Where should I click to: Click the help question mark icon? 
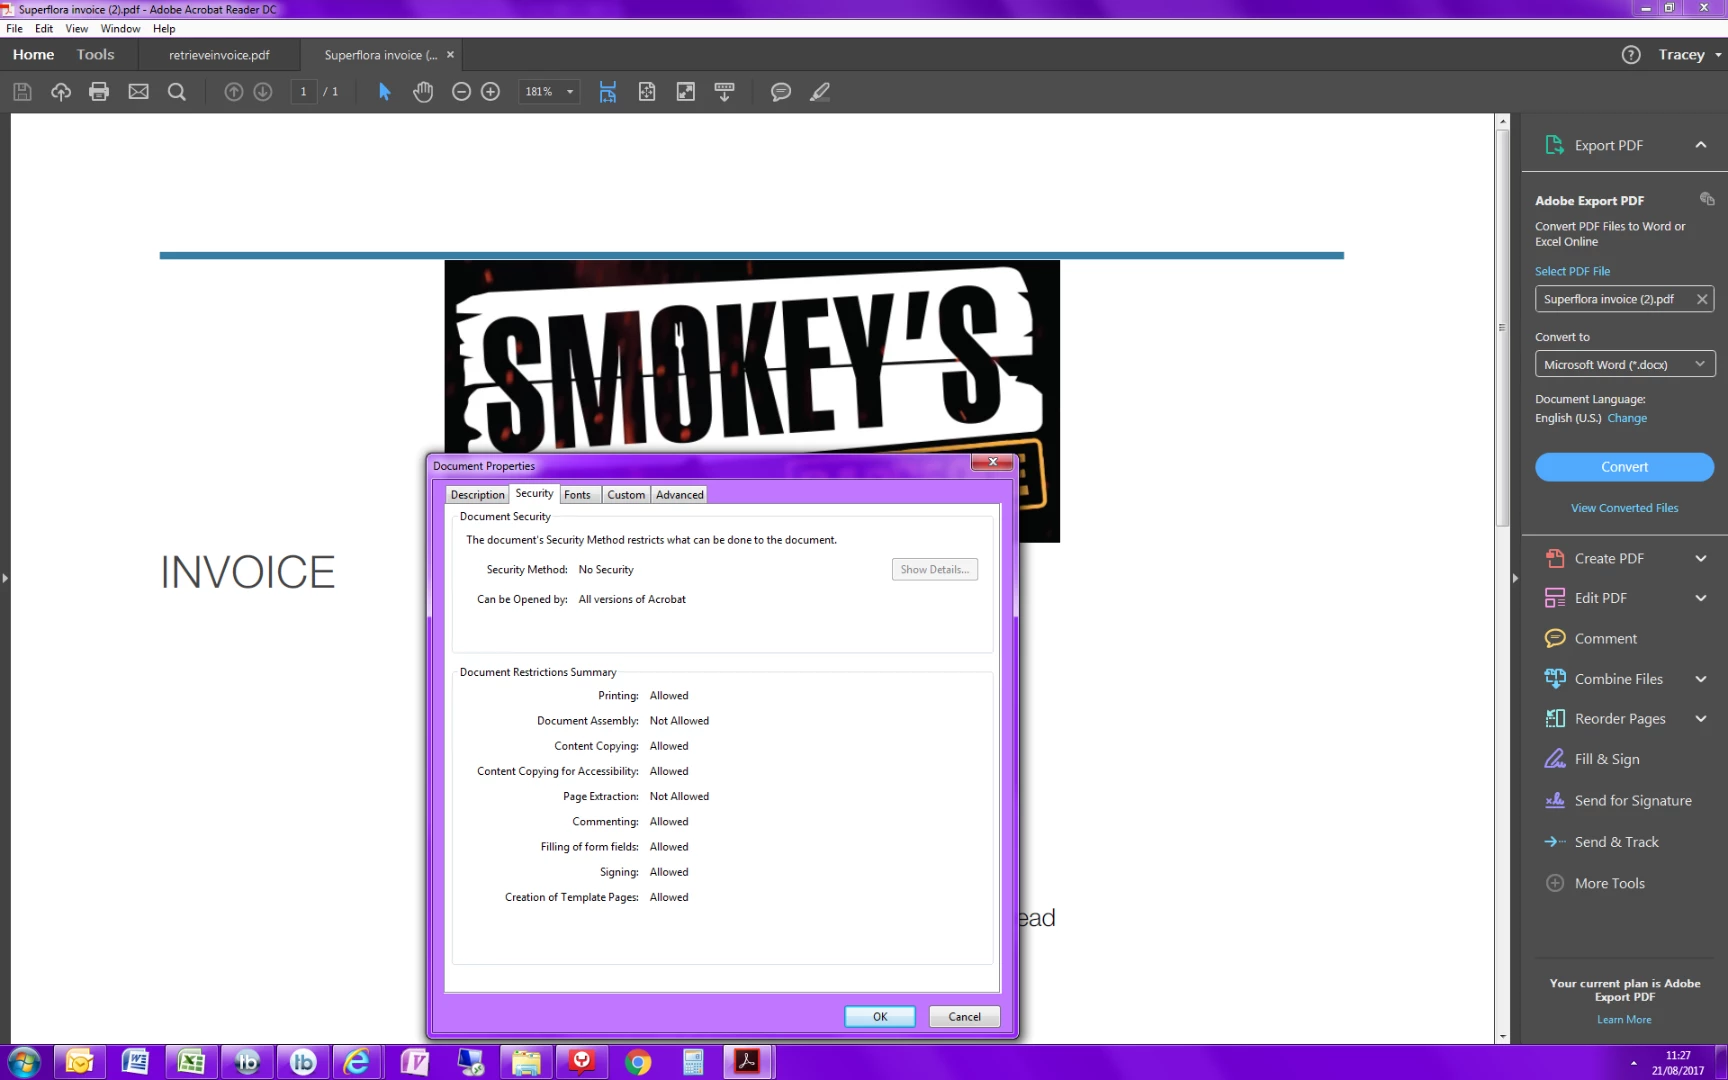click(1631, 55)
